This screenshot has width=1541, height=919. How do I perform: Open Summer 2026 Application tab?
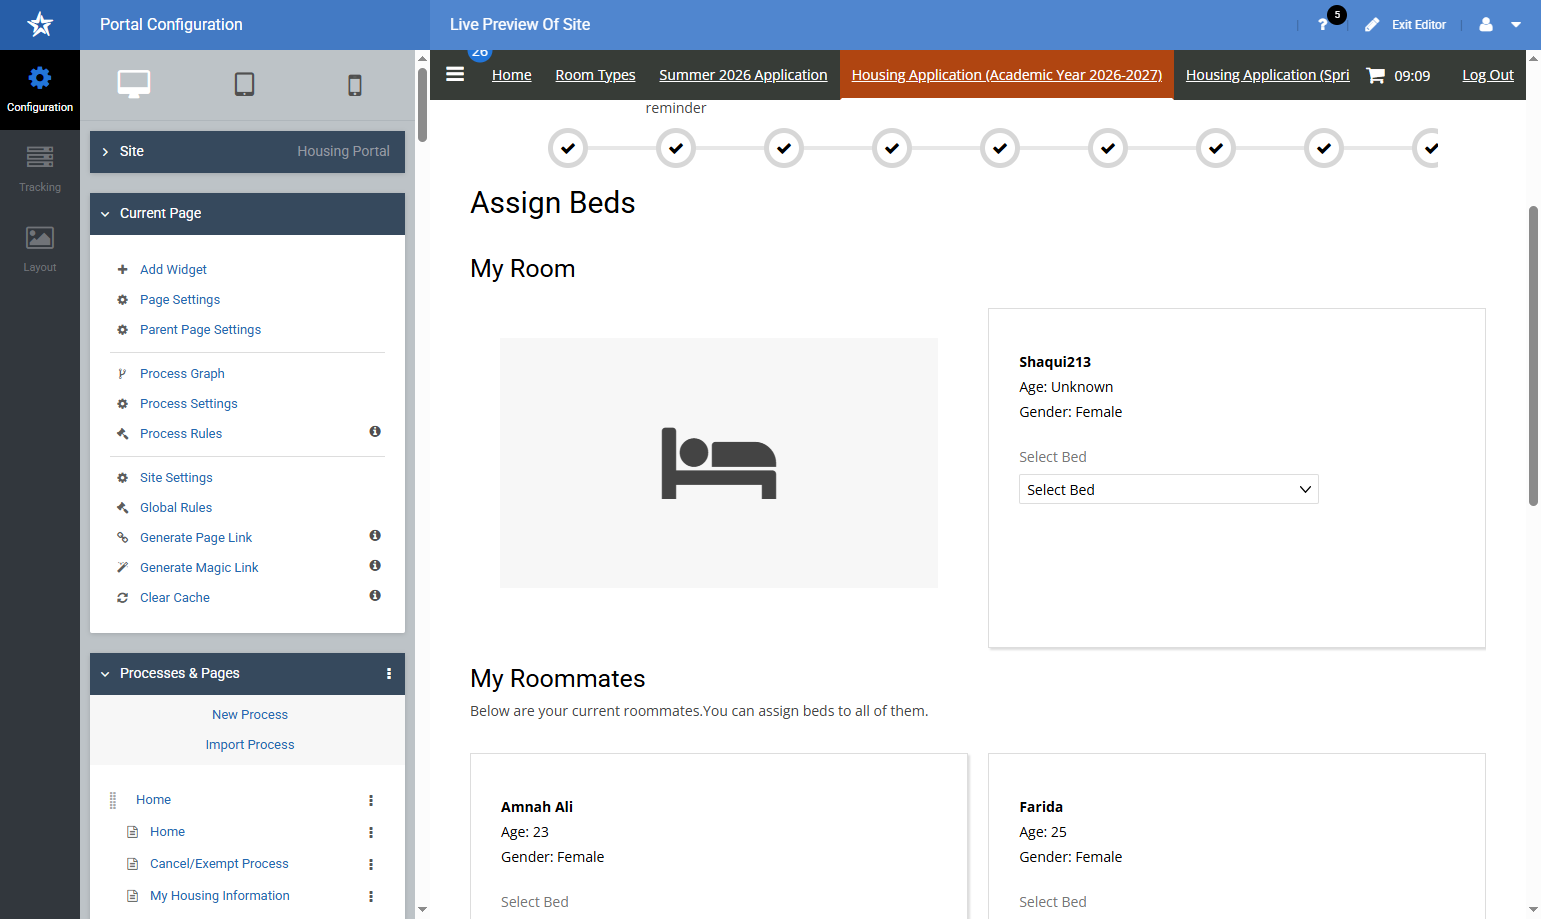click(x=743, y=75)
